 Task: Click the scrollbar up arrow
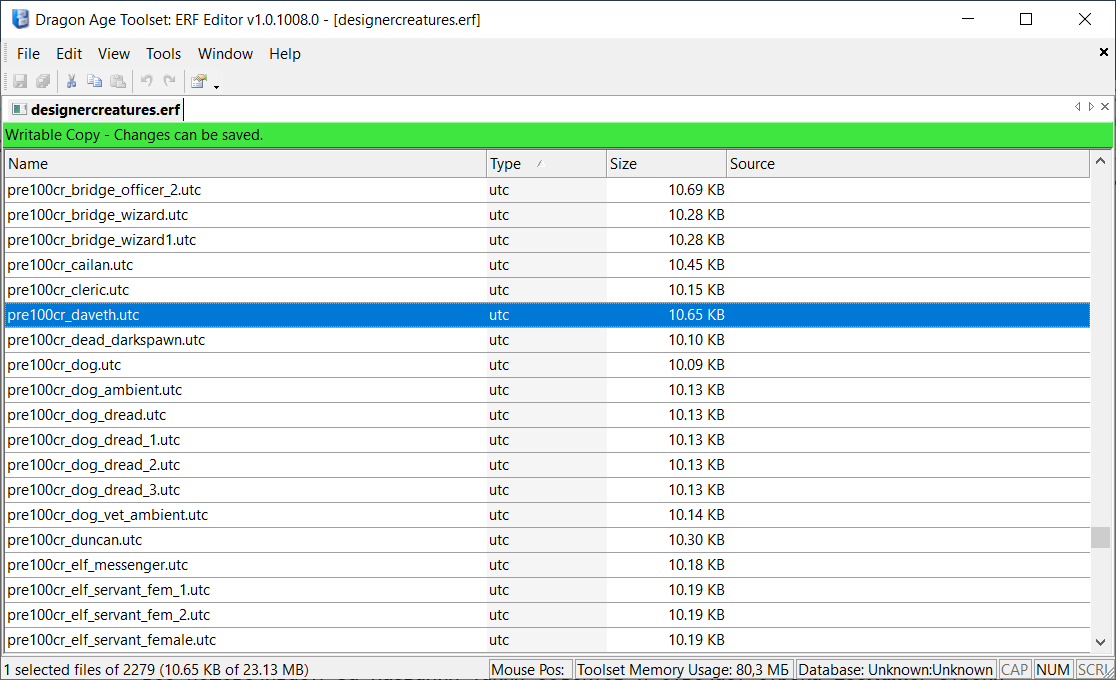point(1100,161)
